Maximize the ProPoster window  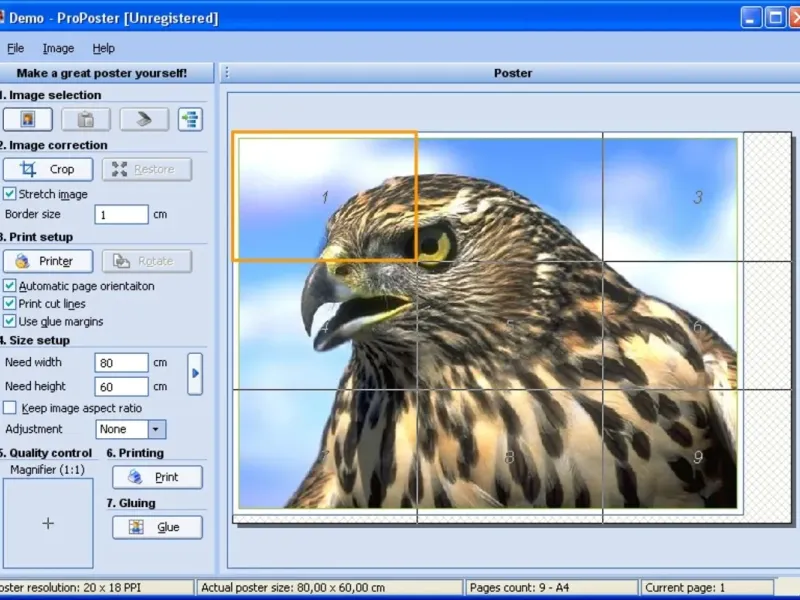(x=776, y=18)
